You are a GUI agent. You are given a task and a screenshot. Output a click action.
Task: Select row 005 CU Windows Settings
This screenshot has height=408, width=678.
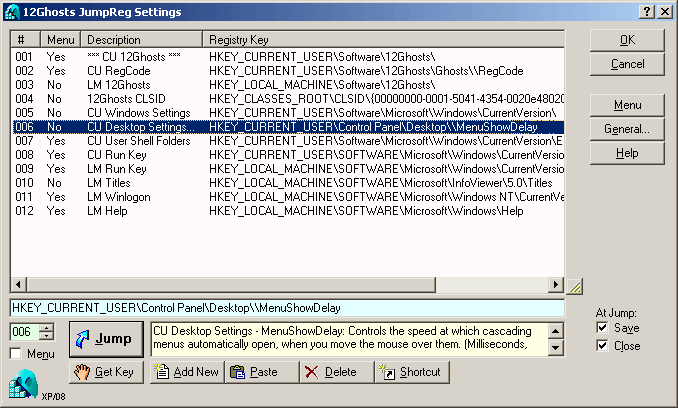point(287,113)
